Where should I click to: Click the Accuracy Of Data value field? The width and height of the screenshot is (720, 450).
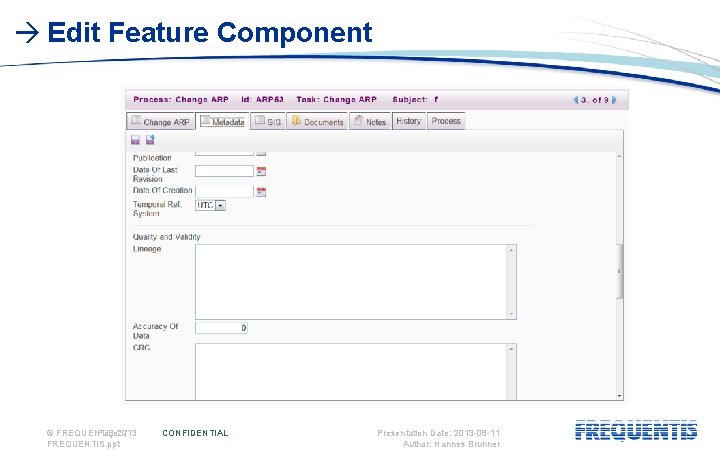pyautogui.click(x=221, y=327)
